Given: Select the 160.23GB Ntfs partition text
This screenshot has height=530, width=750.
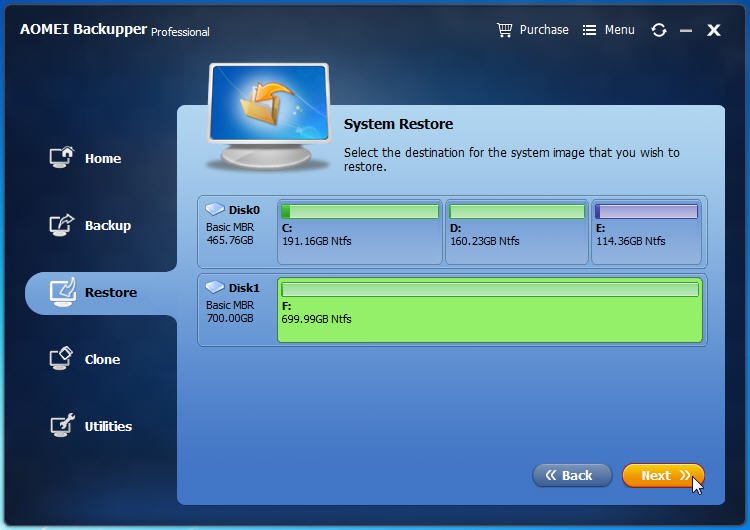Looking at the screenshot, I should click(x=485, y=241).
